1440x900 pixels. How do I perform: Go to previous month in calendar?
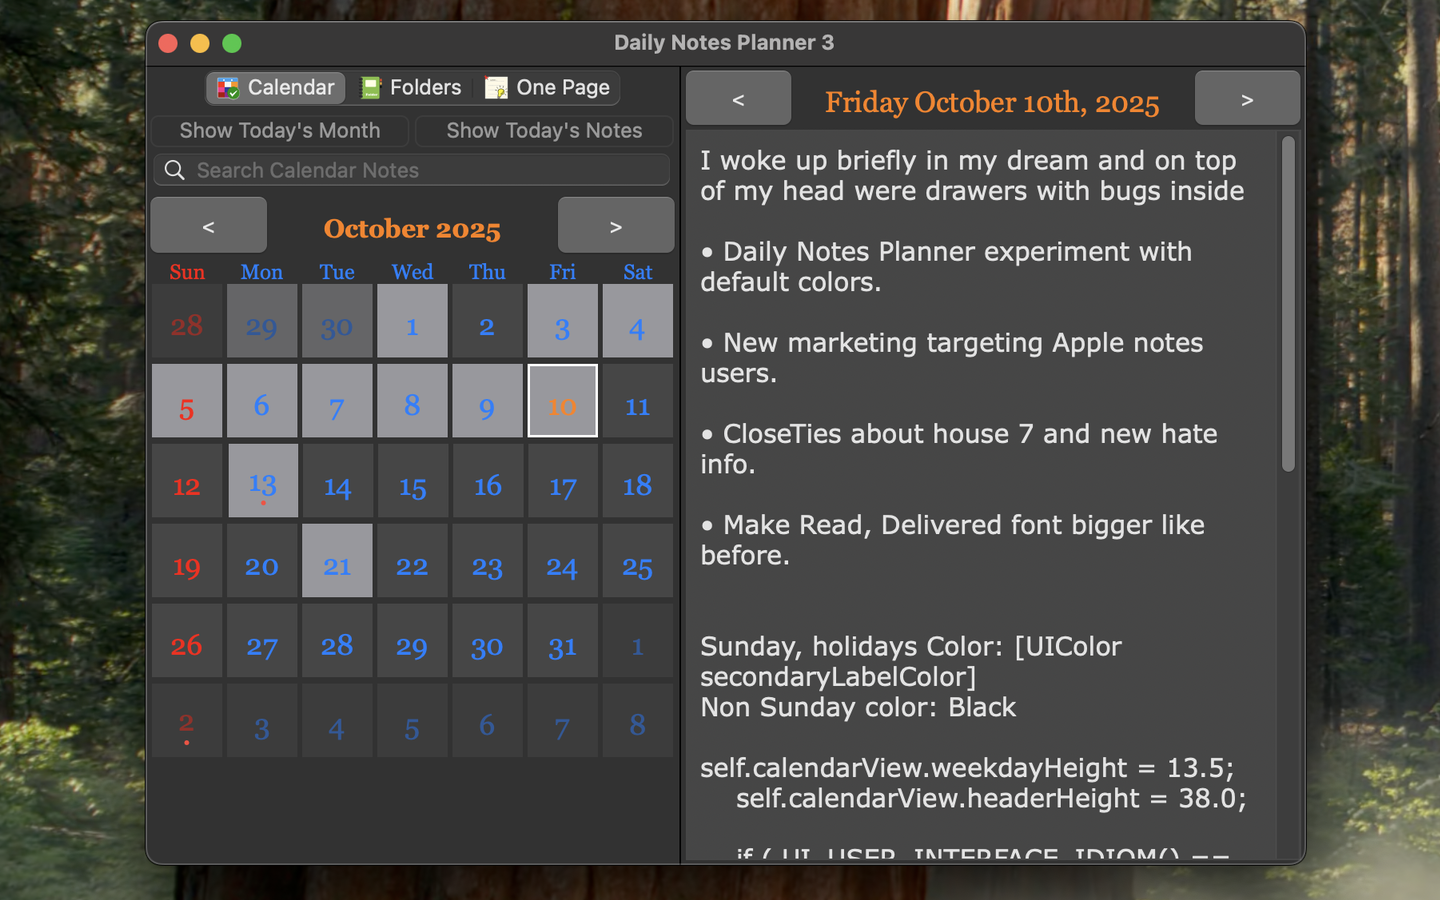(208, 226)
